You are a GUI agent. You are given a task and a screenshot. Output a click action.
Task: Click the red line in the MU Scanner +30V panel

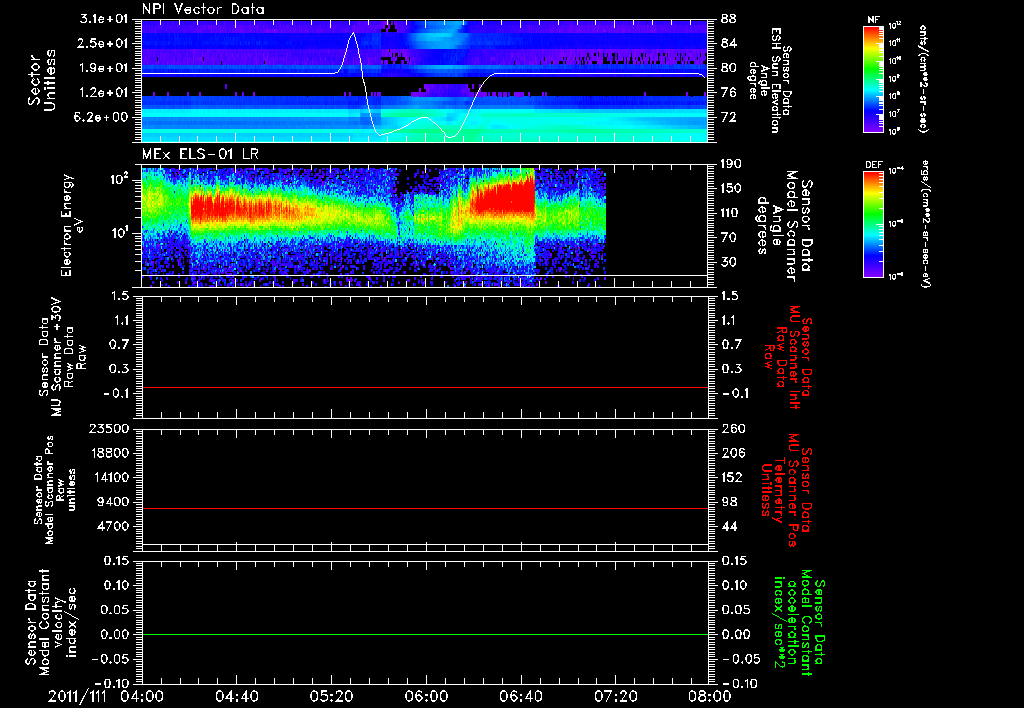pyautogui.click(x=425, y=387)
